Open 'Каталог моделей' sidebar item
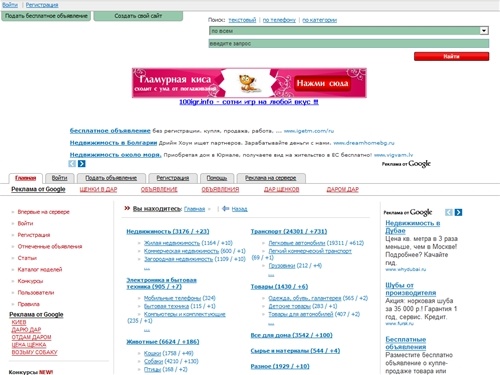Screen dimensions: 500x375 point(40,269)
